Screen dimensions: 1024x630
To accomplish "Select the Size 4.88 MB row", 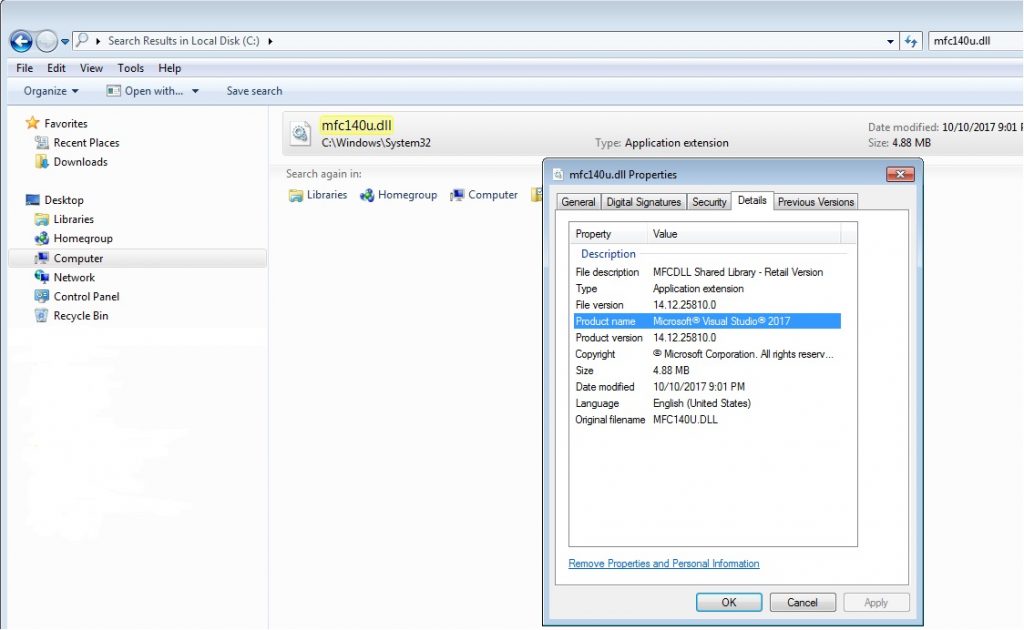I will coord(707,370).
